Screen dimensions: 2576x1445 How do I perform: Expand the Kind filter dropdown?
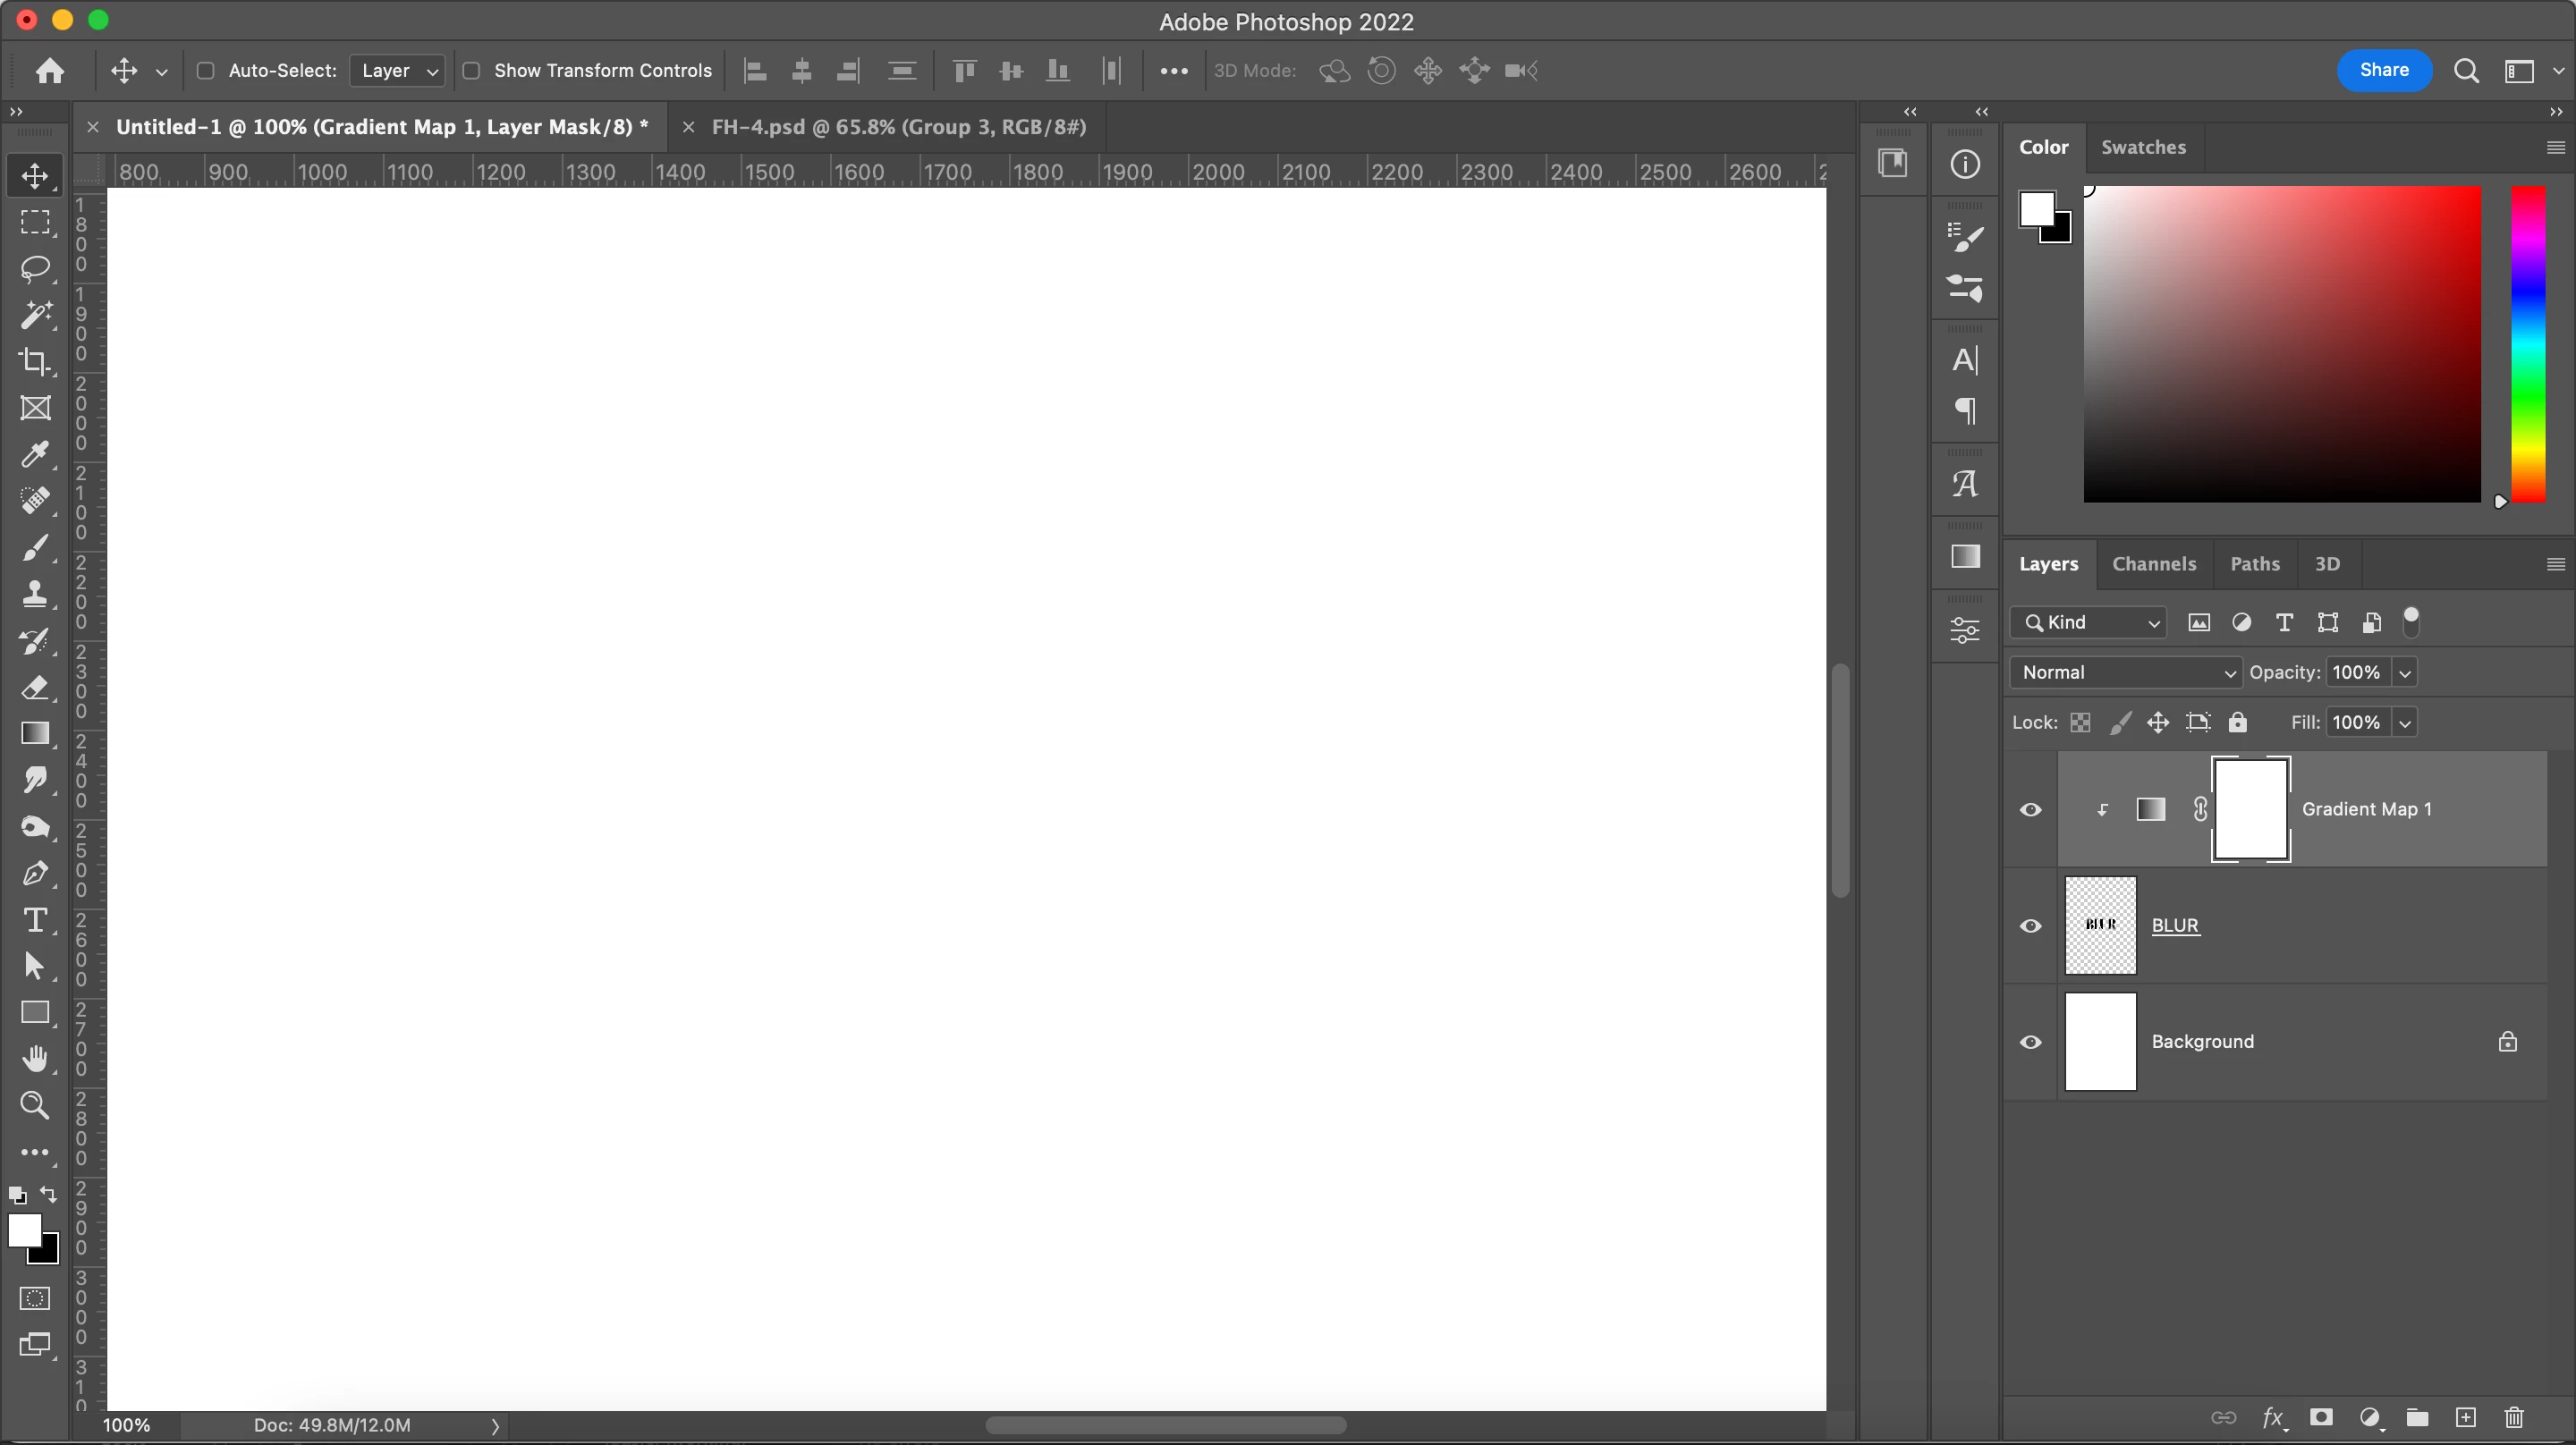[2089, 623]
